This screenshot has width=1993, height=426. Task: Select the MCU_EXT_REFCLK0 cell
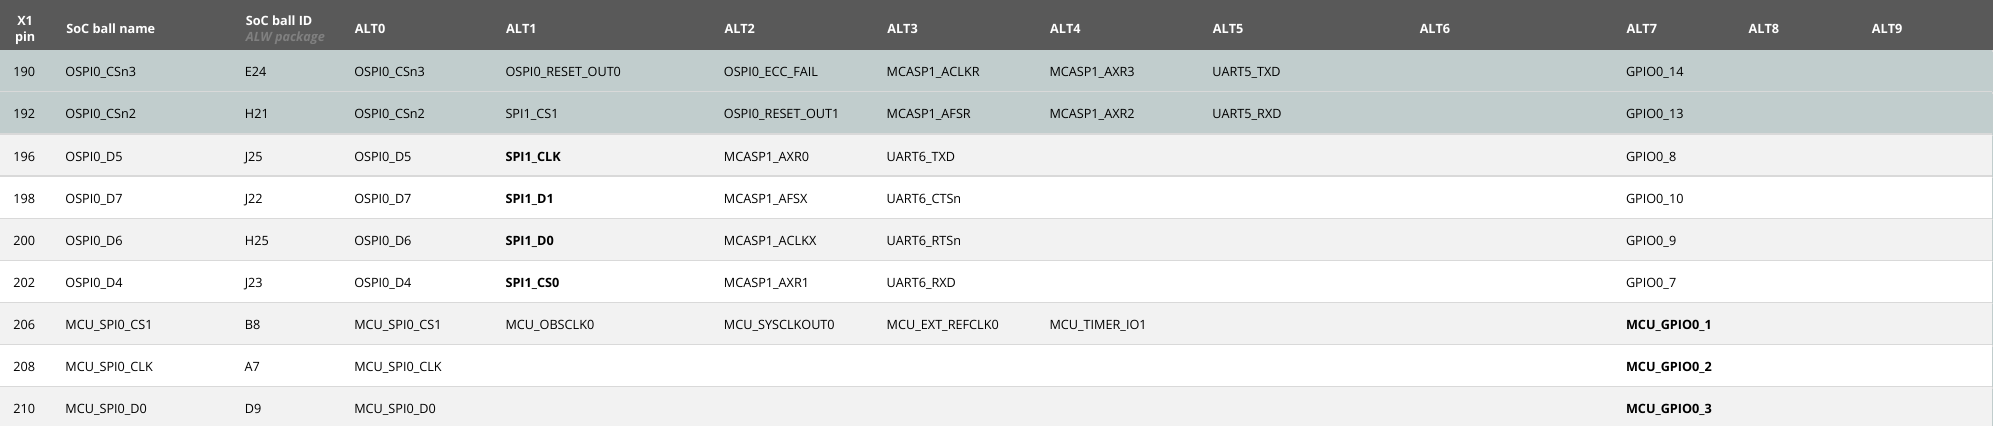point(942,324)
